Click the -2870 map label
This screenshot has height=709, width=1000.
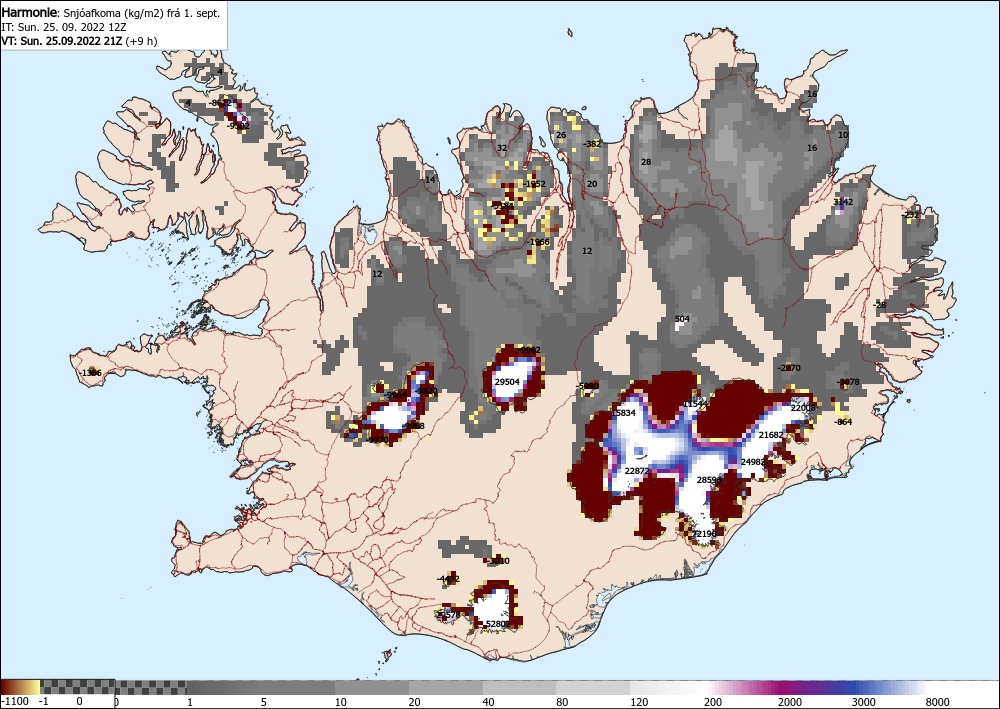pos(789,368)
